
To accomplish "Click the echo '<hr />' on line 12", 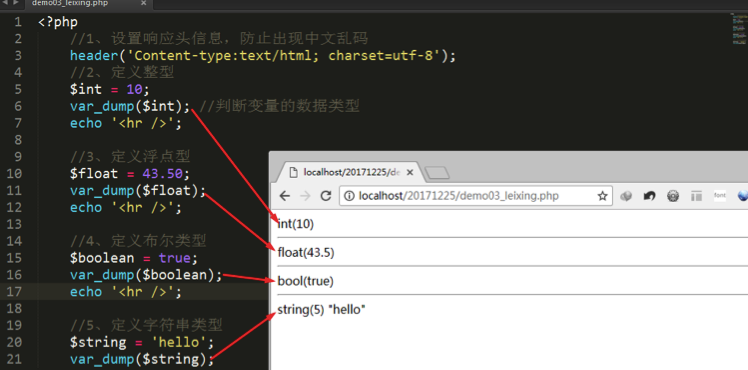I will click(x=126, y=207).
